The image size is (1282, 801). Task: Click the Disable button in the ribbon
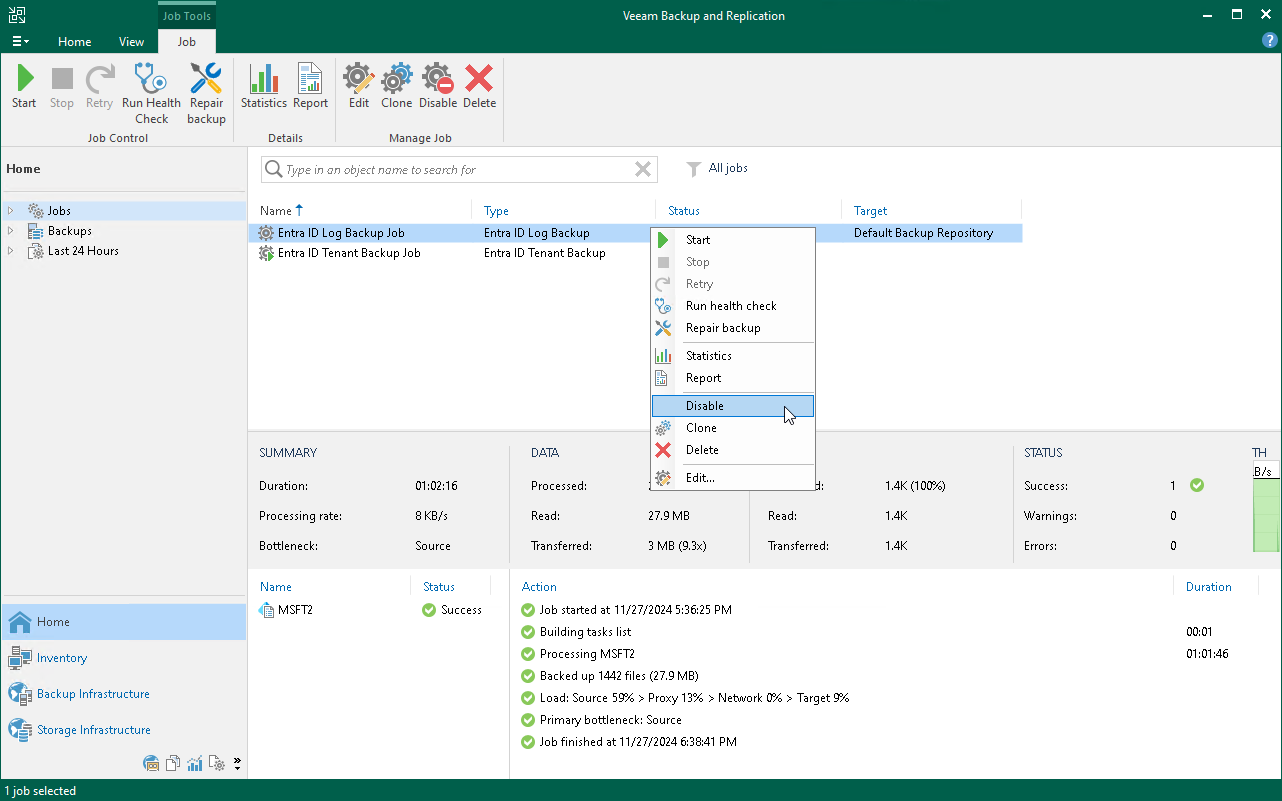438,86
